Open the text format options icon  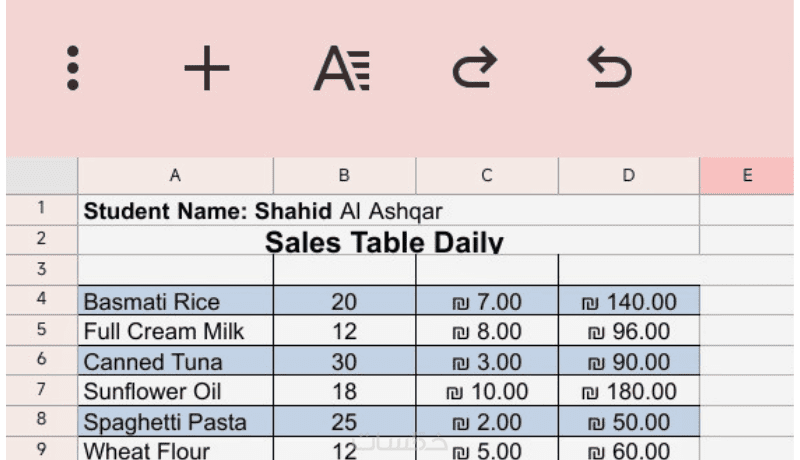click(x=341, y=69)
